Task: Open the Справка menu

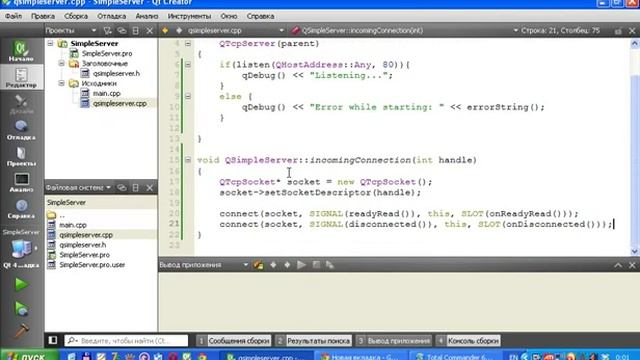Action: click(x=260, y=16)
